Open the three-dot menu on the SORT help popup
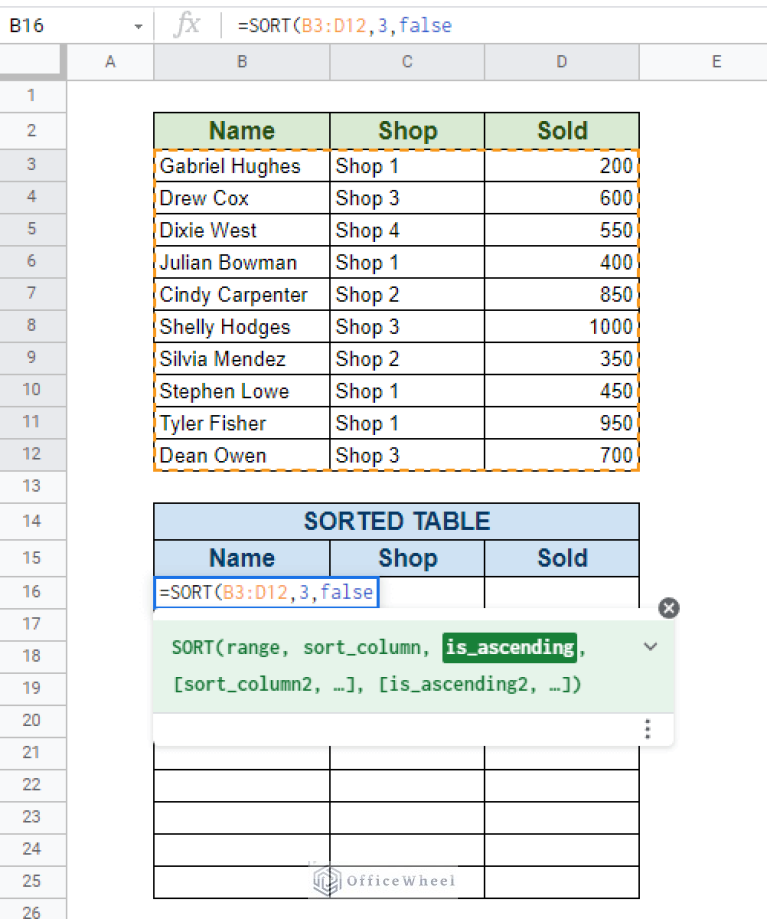The height and width of the screenshot is (919, 767). (x=647, y=730)
